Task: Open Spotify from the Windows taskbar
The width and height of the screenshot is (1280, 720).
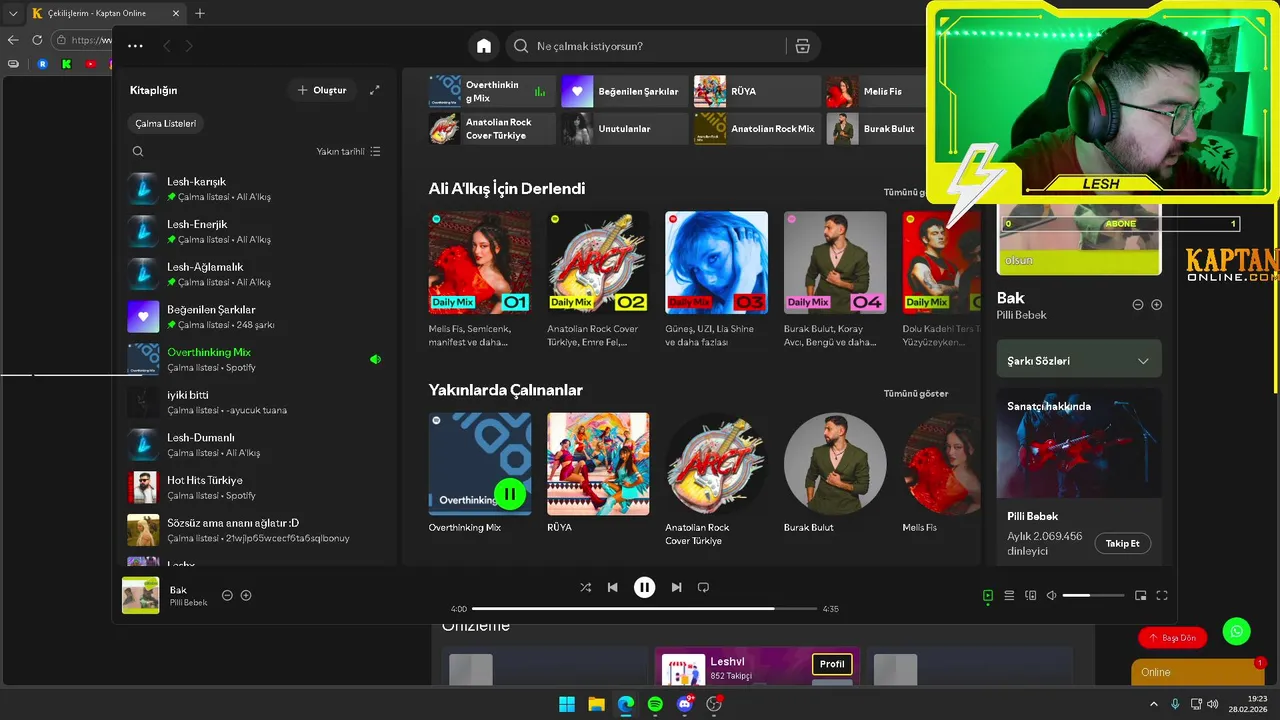Action: point(655,704)
